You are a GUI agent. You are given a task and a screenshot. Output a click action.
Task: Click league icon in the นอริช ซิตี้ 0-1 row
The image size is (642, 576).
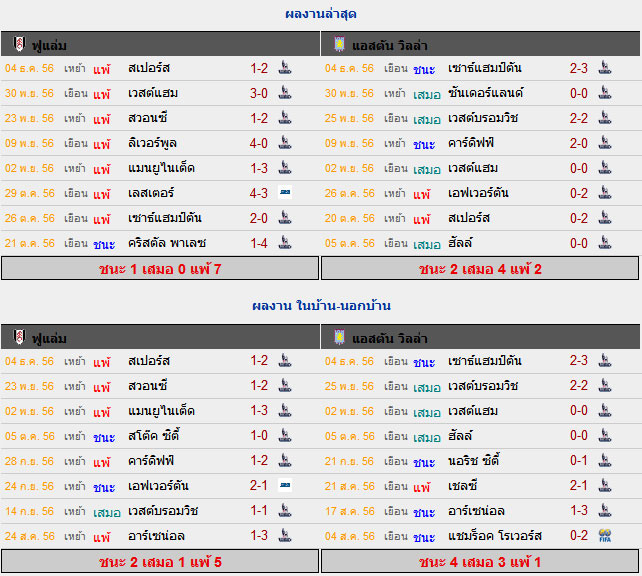605,461
